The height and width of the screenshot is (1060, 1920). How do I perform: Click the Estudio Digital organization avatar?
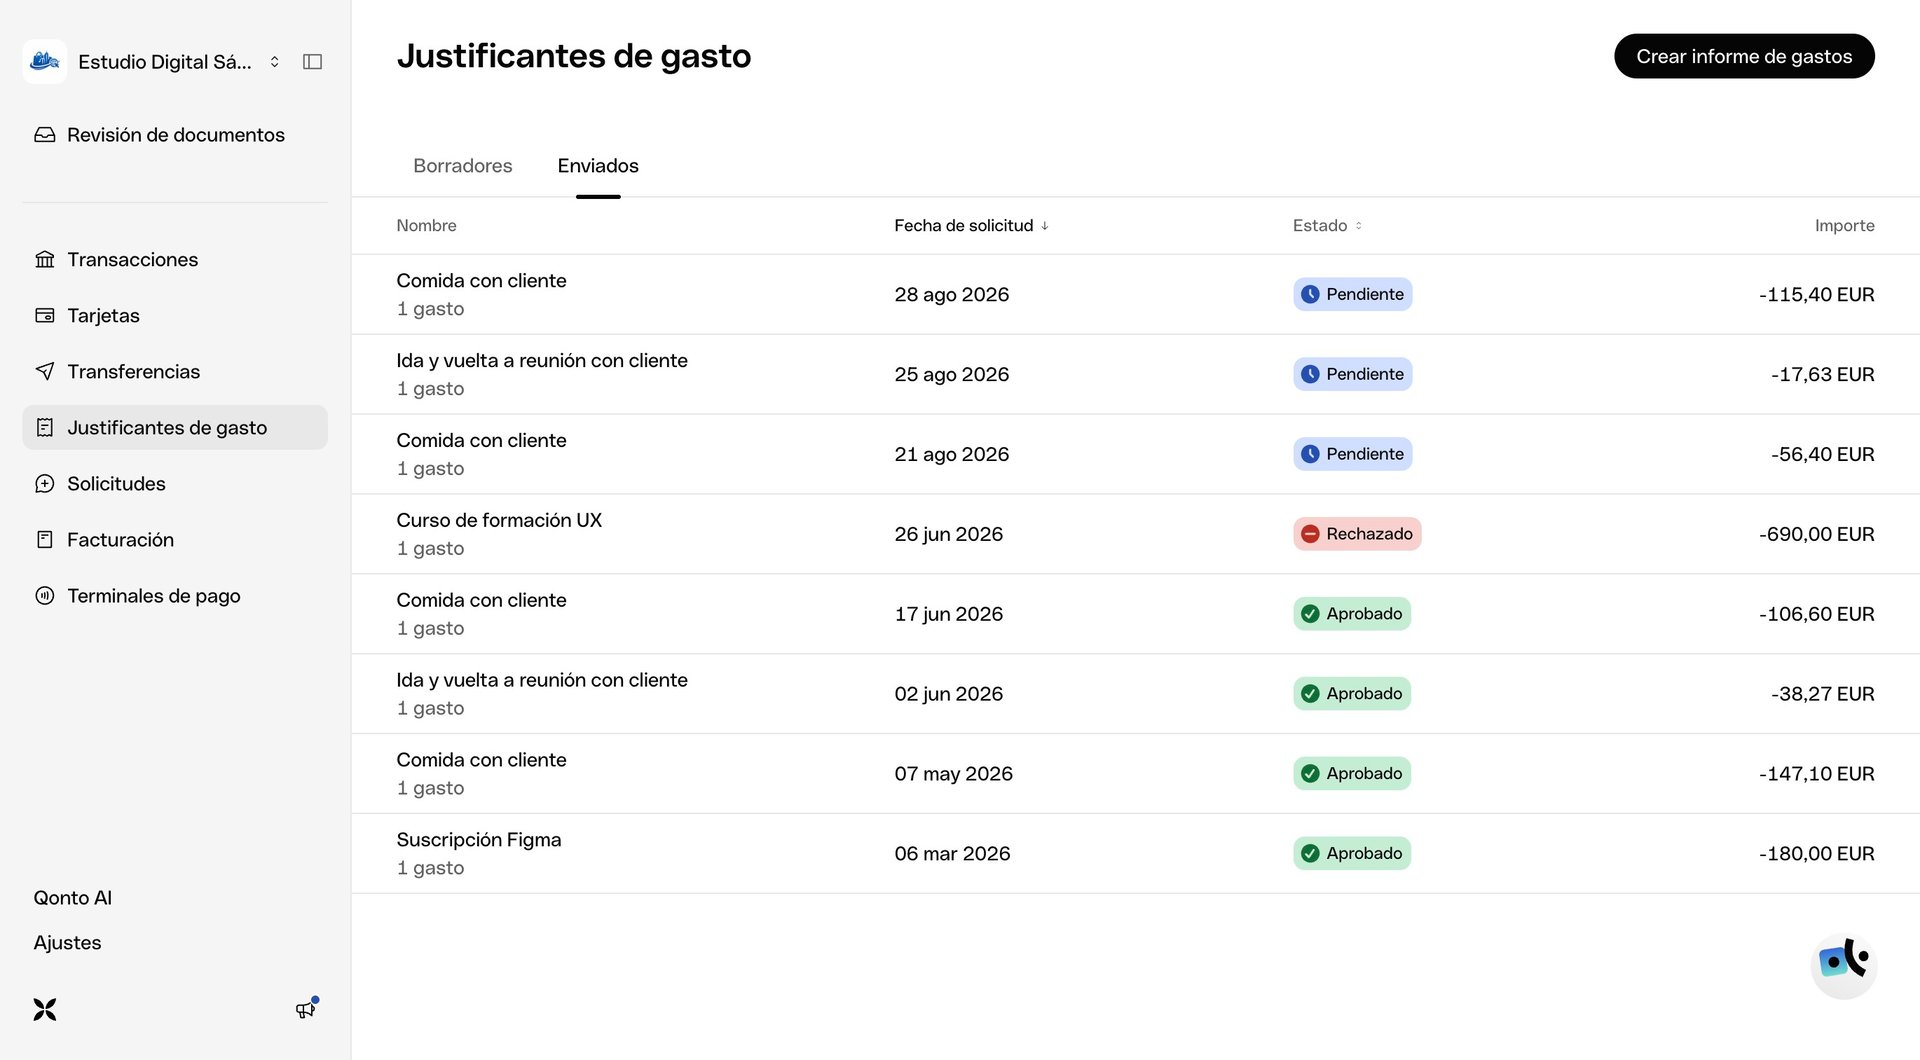click(45, 62)
